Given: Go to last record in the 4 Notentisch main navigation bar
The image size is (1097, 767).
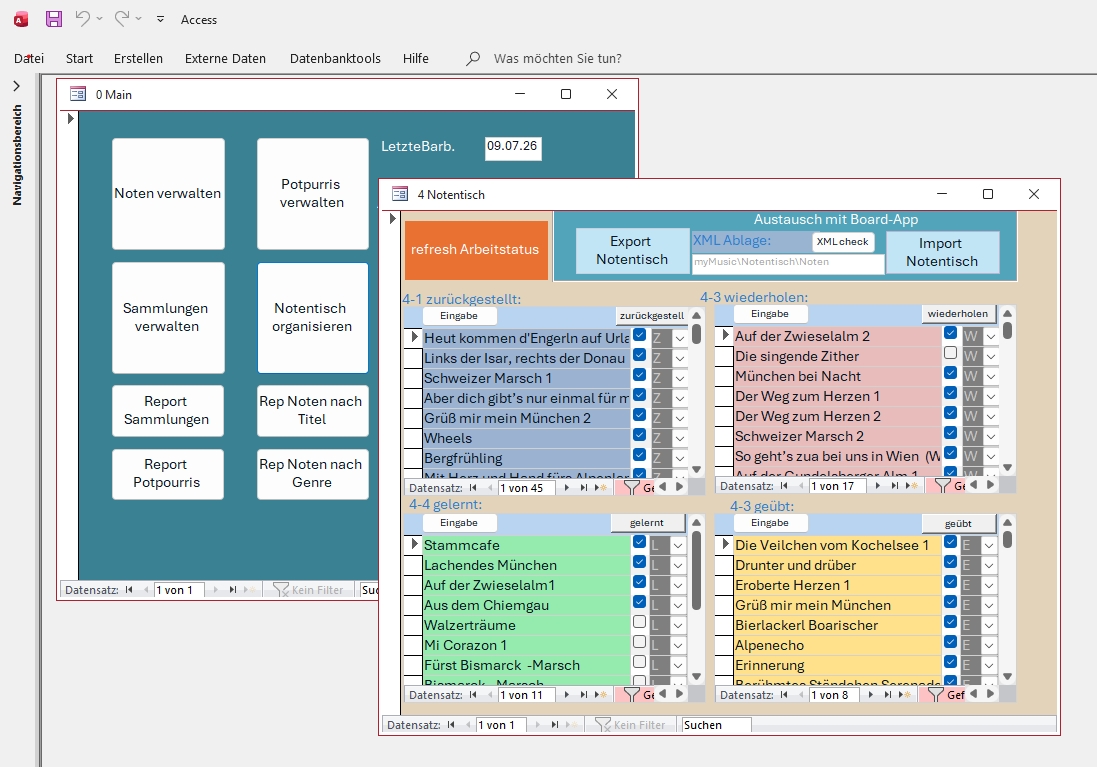Looking at the screenshot, I should click(555, 725).
